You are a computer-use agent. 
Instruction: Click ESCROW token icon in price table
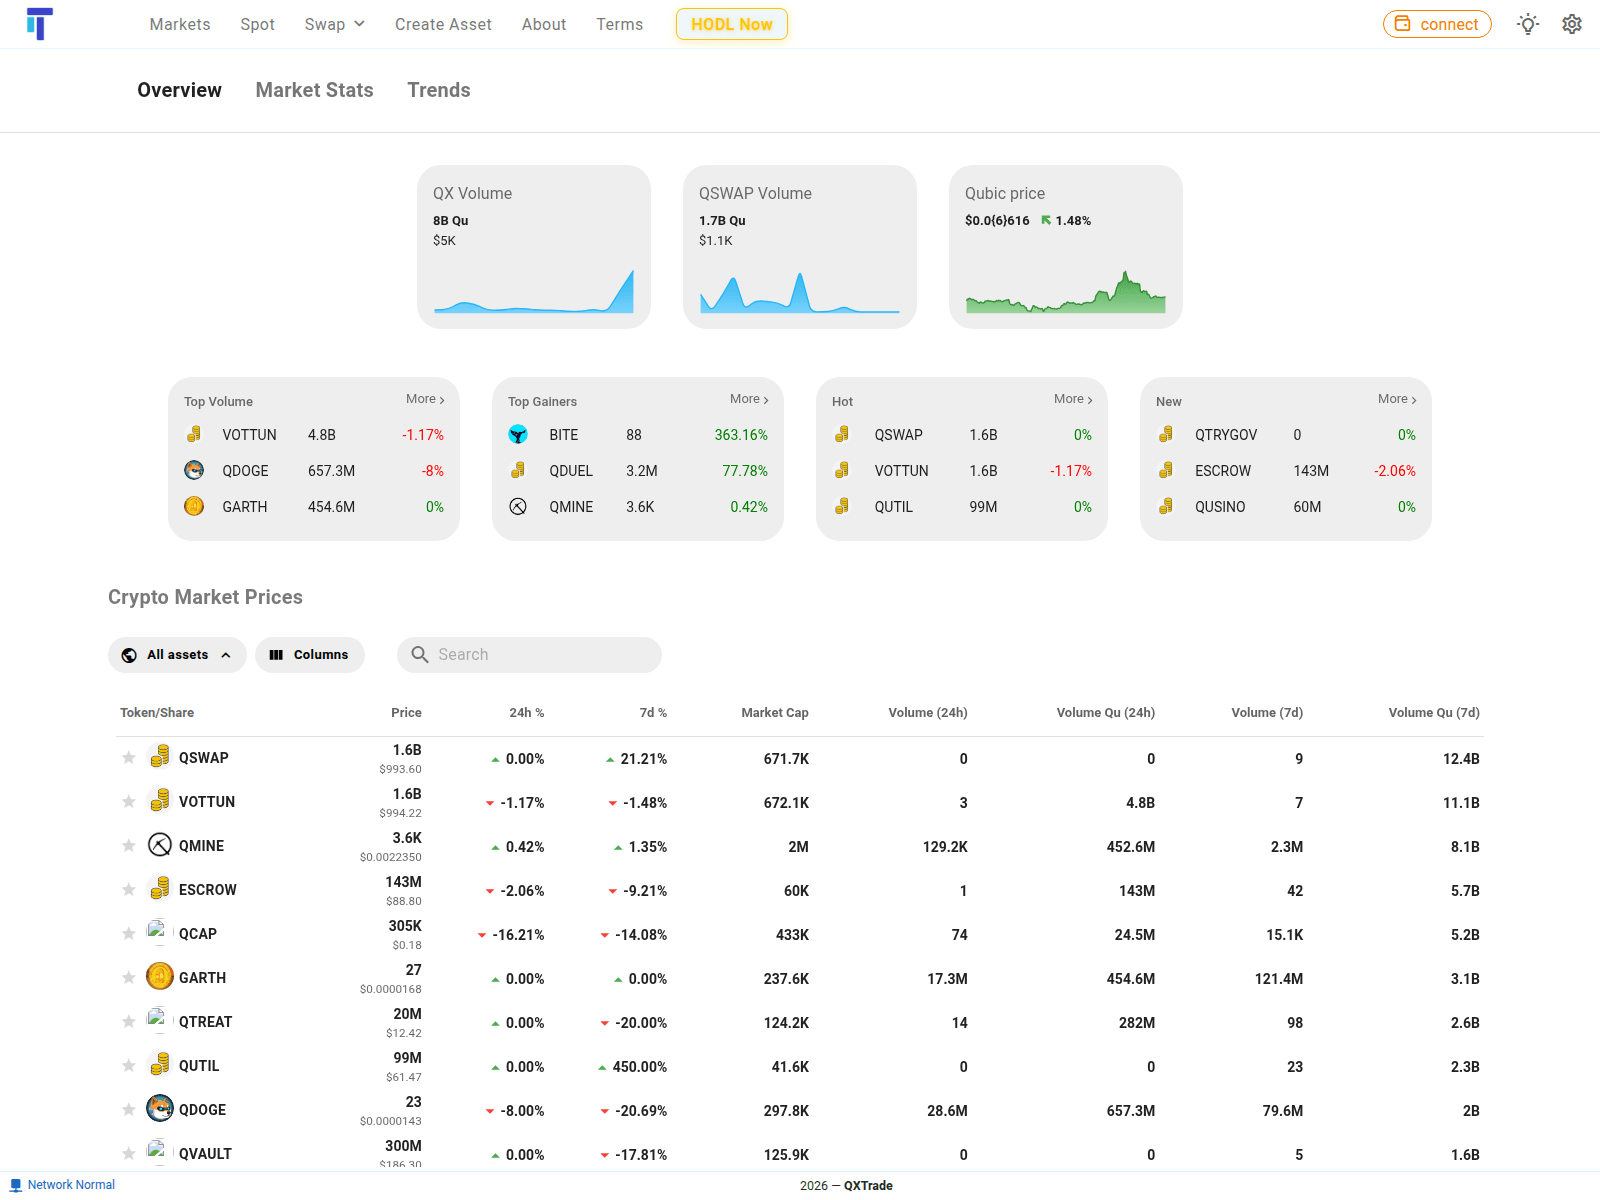(x=160, y=889)
